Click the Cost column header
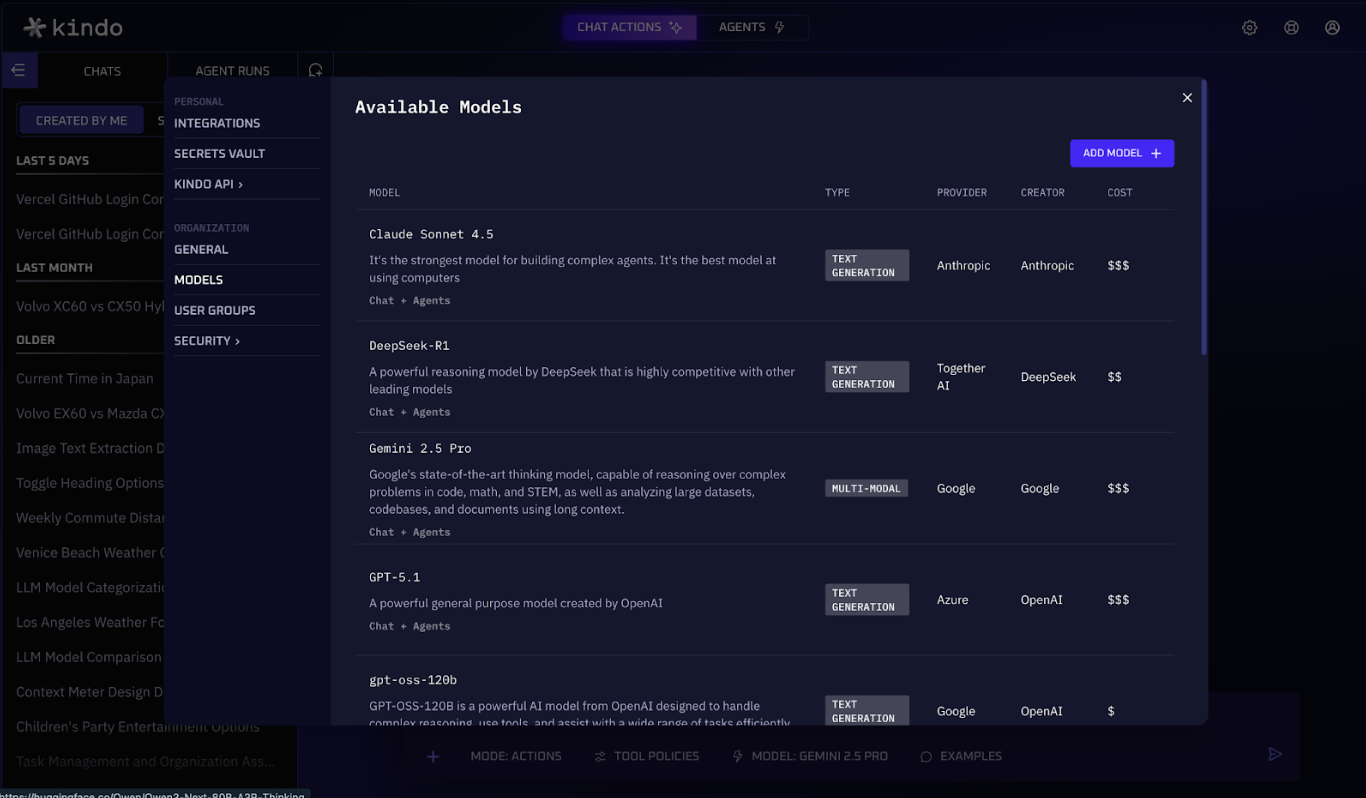This screenshot has height=798, width=1366. [x=1120, y=192]
